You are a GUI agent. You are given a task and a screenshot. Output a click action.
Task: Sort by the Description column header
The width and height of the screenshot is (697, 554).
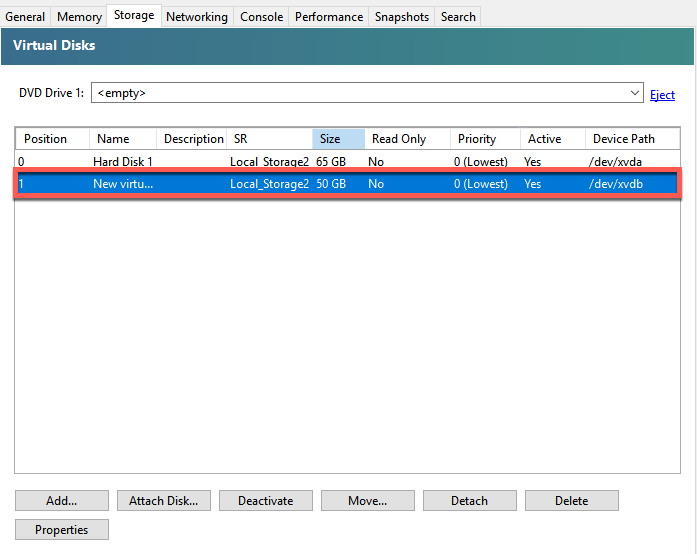(x=192, y=139)
